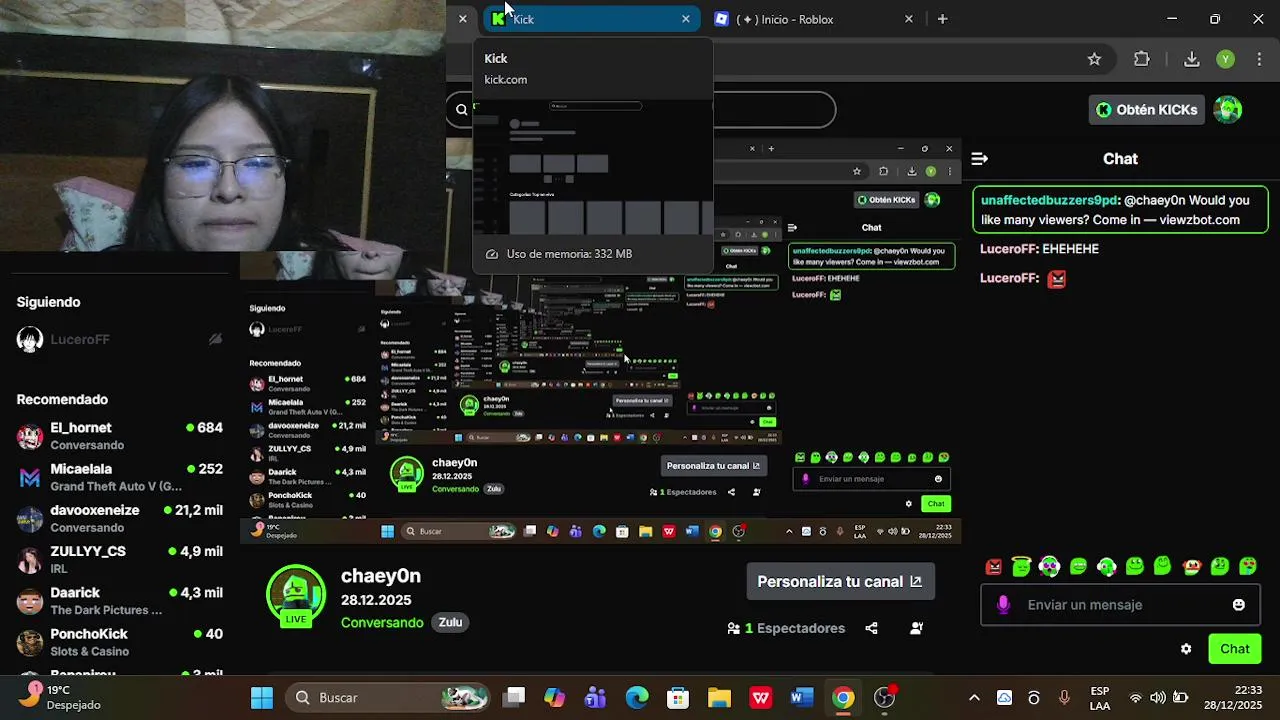Insert the orange-faced emote

[x=1192, y=567]
